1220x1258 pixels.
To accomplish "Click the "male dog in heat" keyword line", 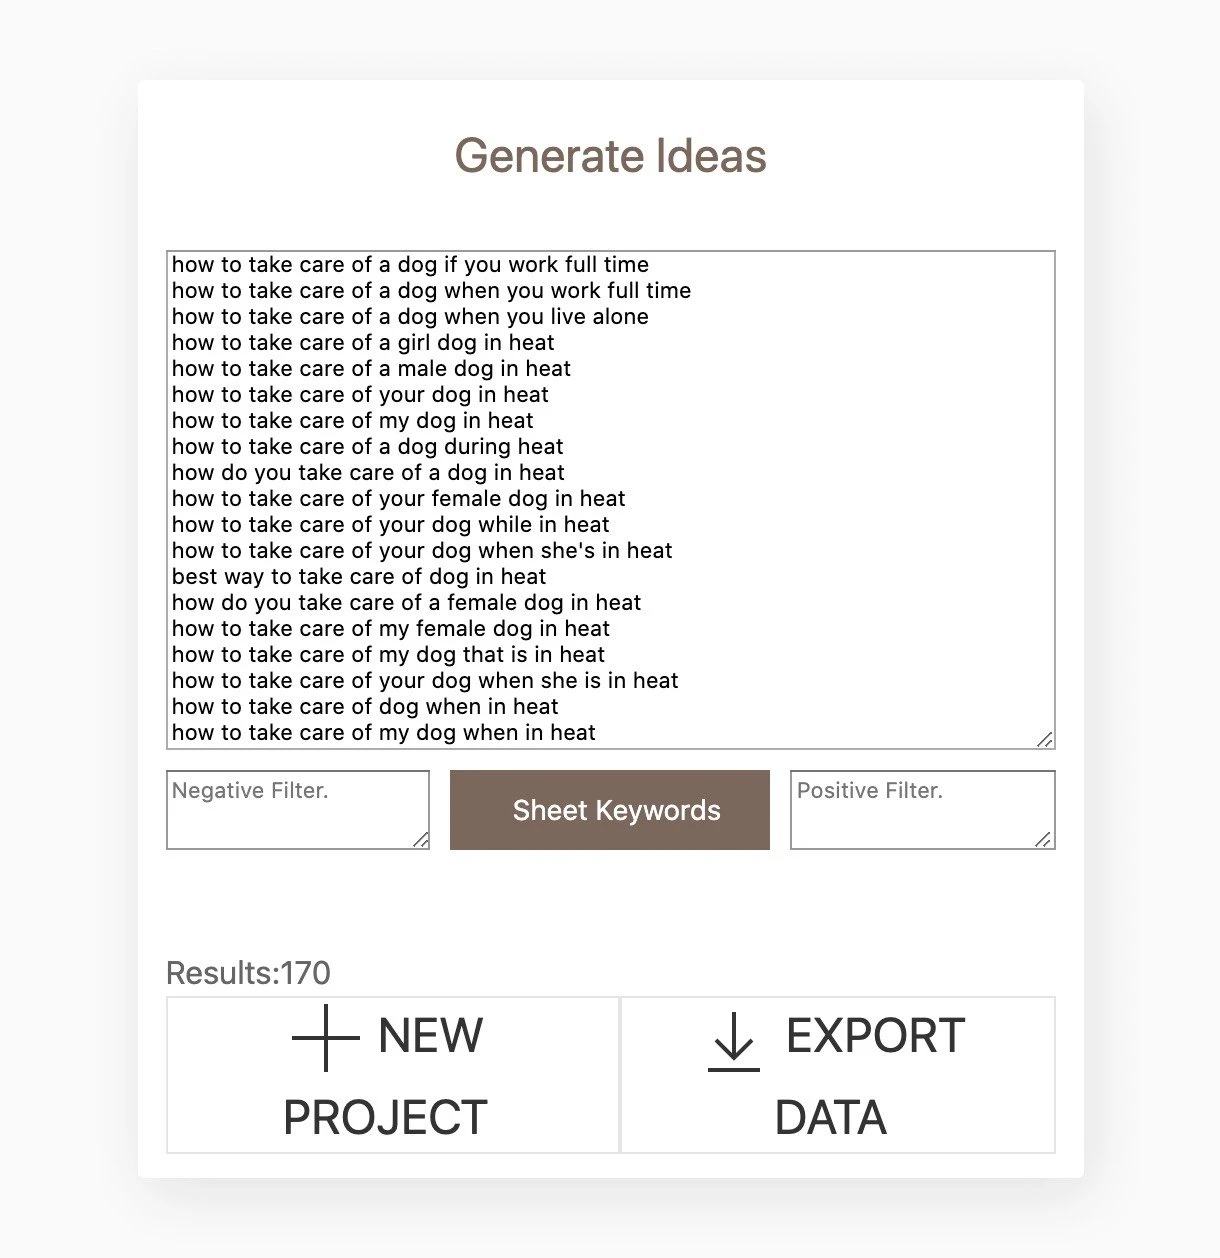I will pos(371,369).
